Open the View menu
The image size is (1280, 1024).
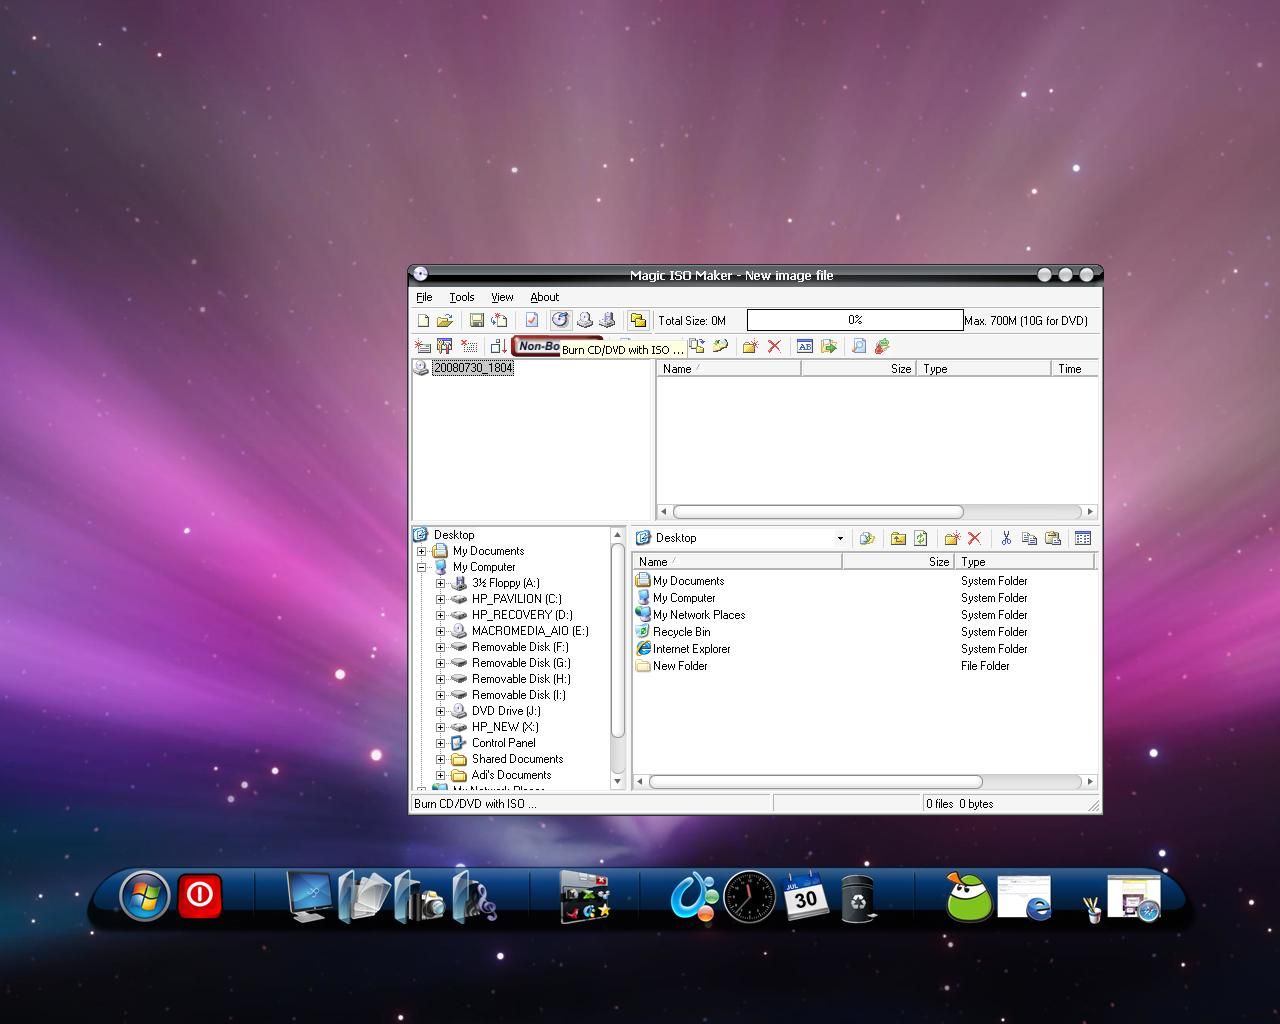(x=502, y=297)
